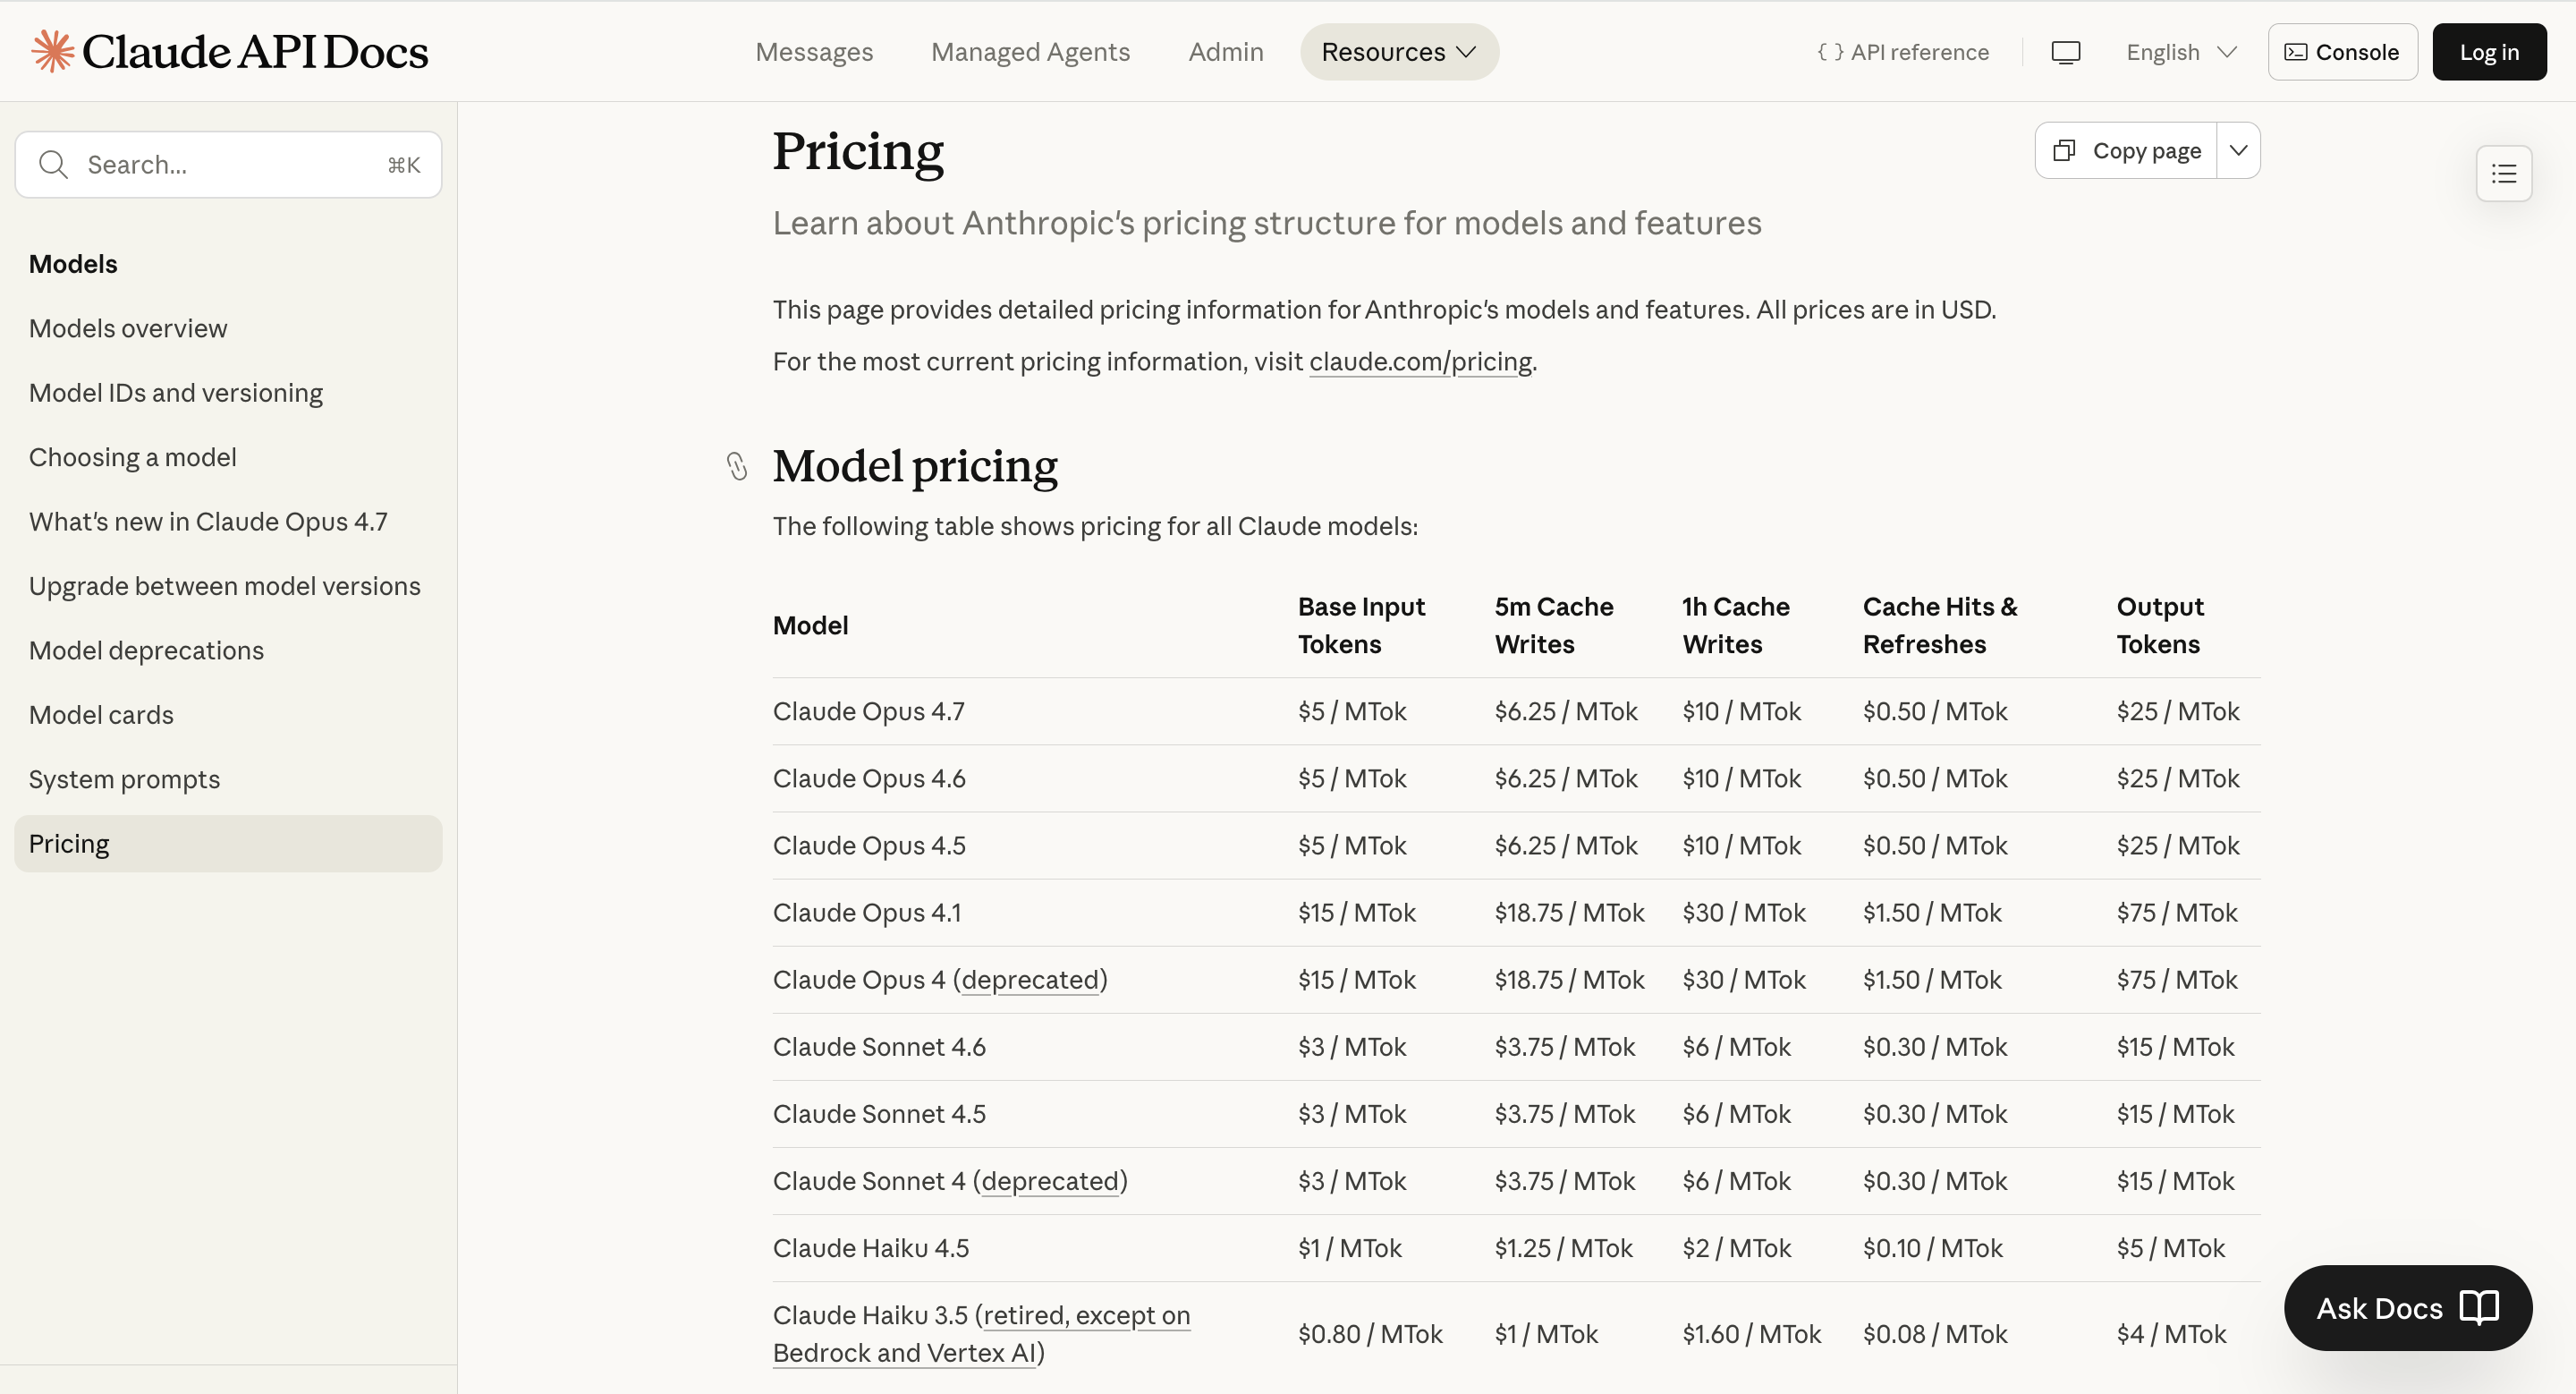Focus the Search input field
2576x1394 pixels.
228,164
